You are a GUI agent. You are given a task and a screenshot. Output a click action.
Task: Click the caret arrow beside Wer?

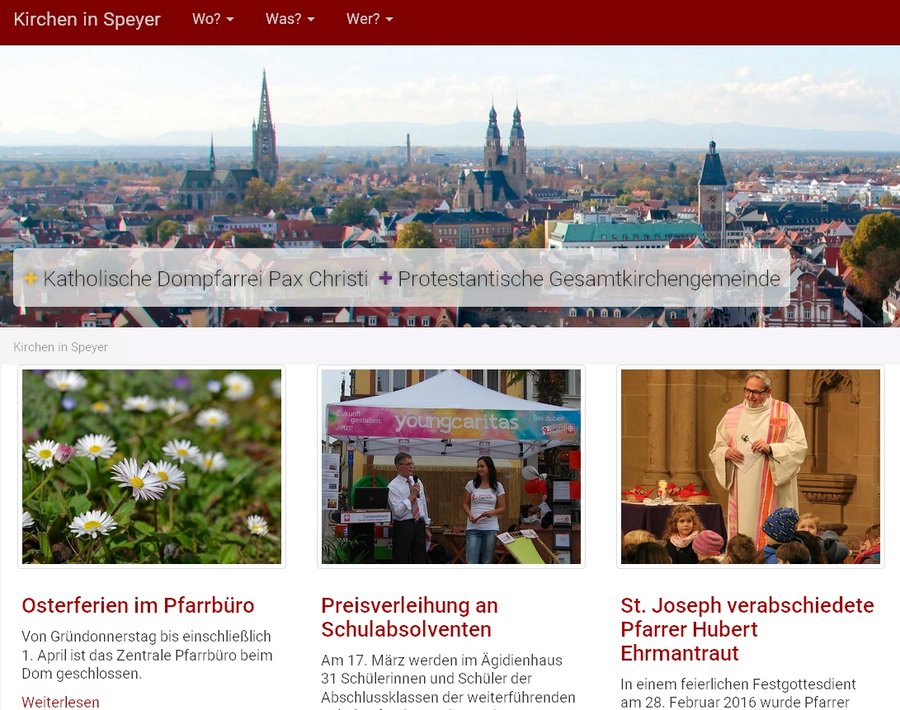click(x=389, y=20)
